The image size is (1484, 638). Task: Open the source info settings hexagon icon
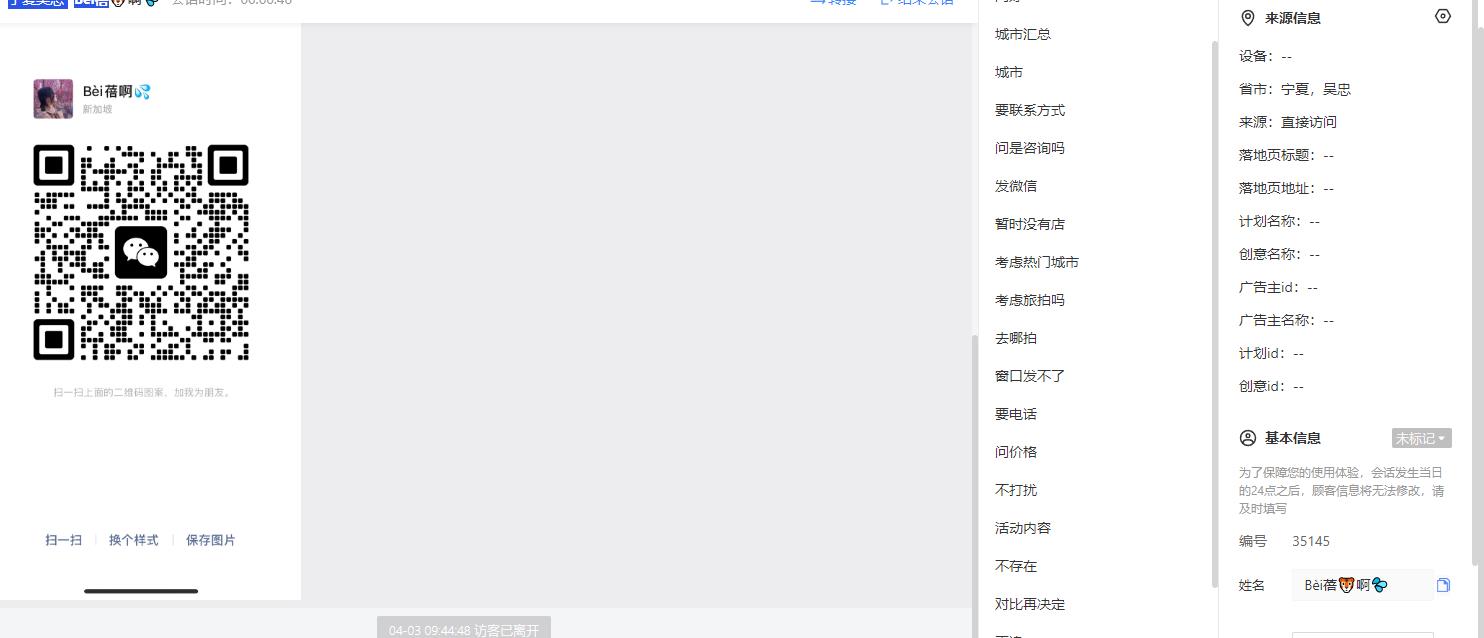point(1442,17)
